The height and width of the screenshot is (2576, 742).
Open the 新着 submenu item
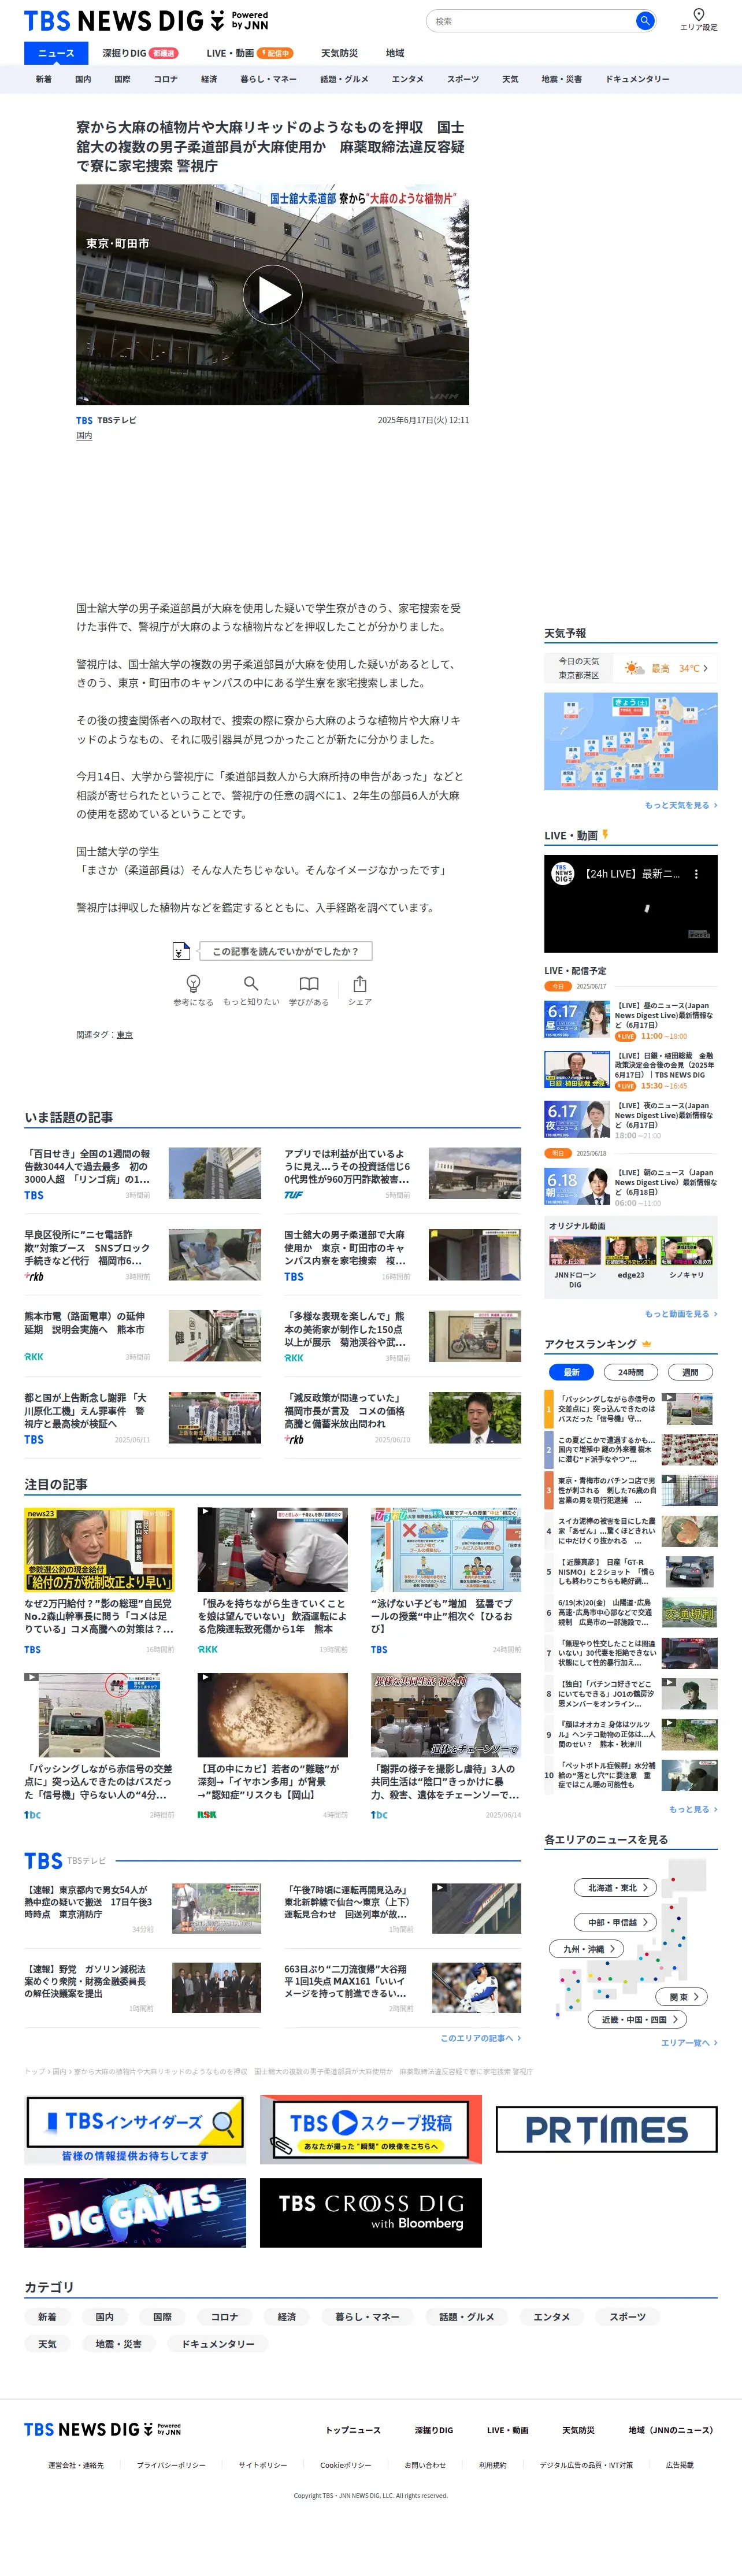pos(44,79)
